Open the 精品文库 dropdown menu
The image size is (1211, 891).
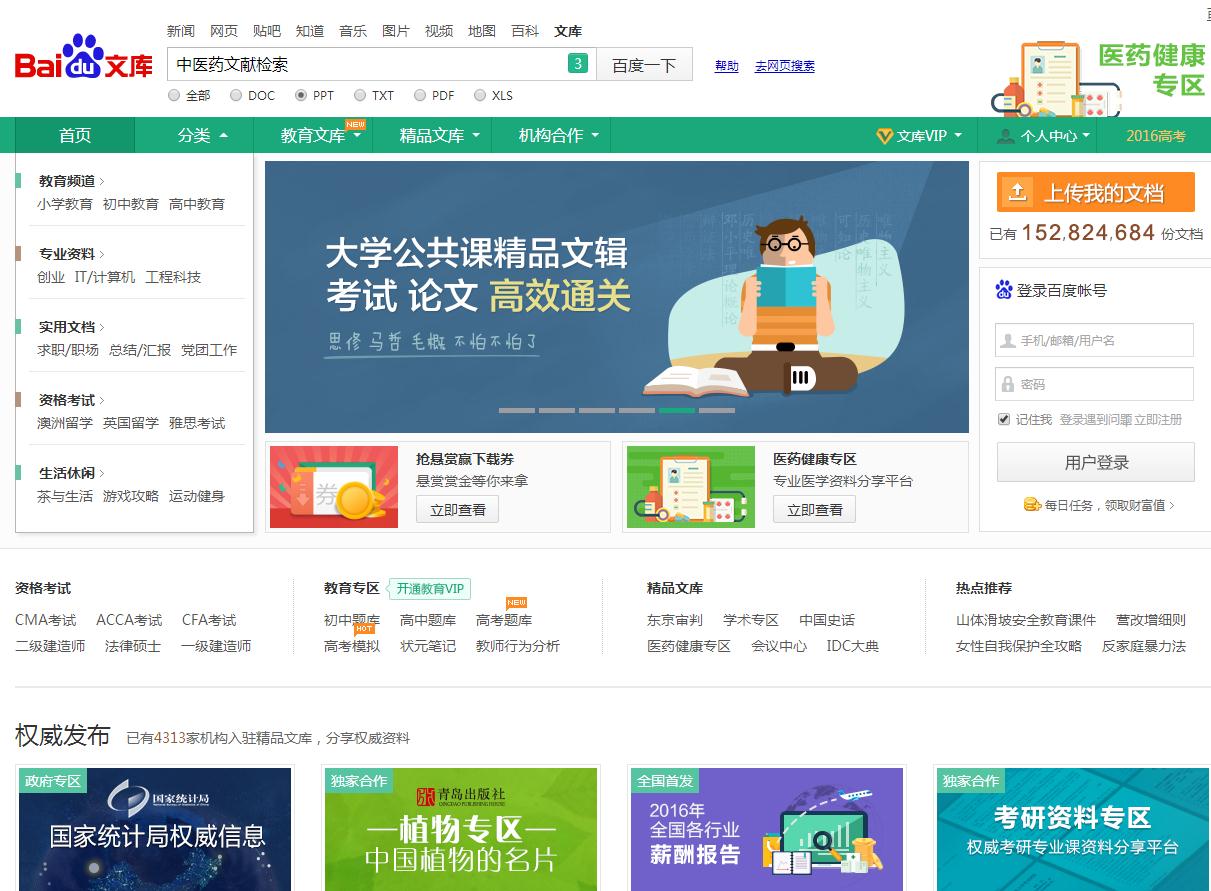[x=439, y=136]
